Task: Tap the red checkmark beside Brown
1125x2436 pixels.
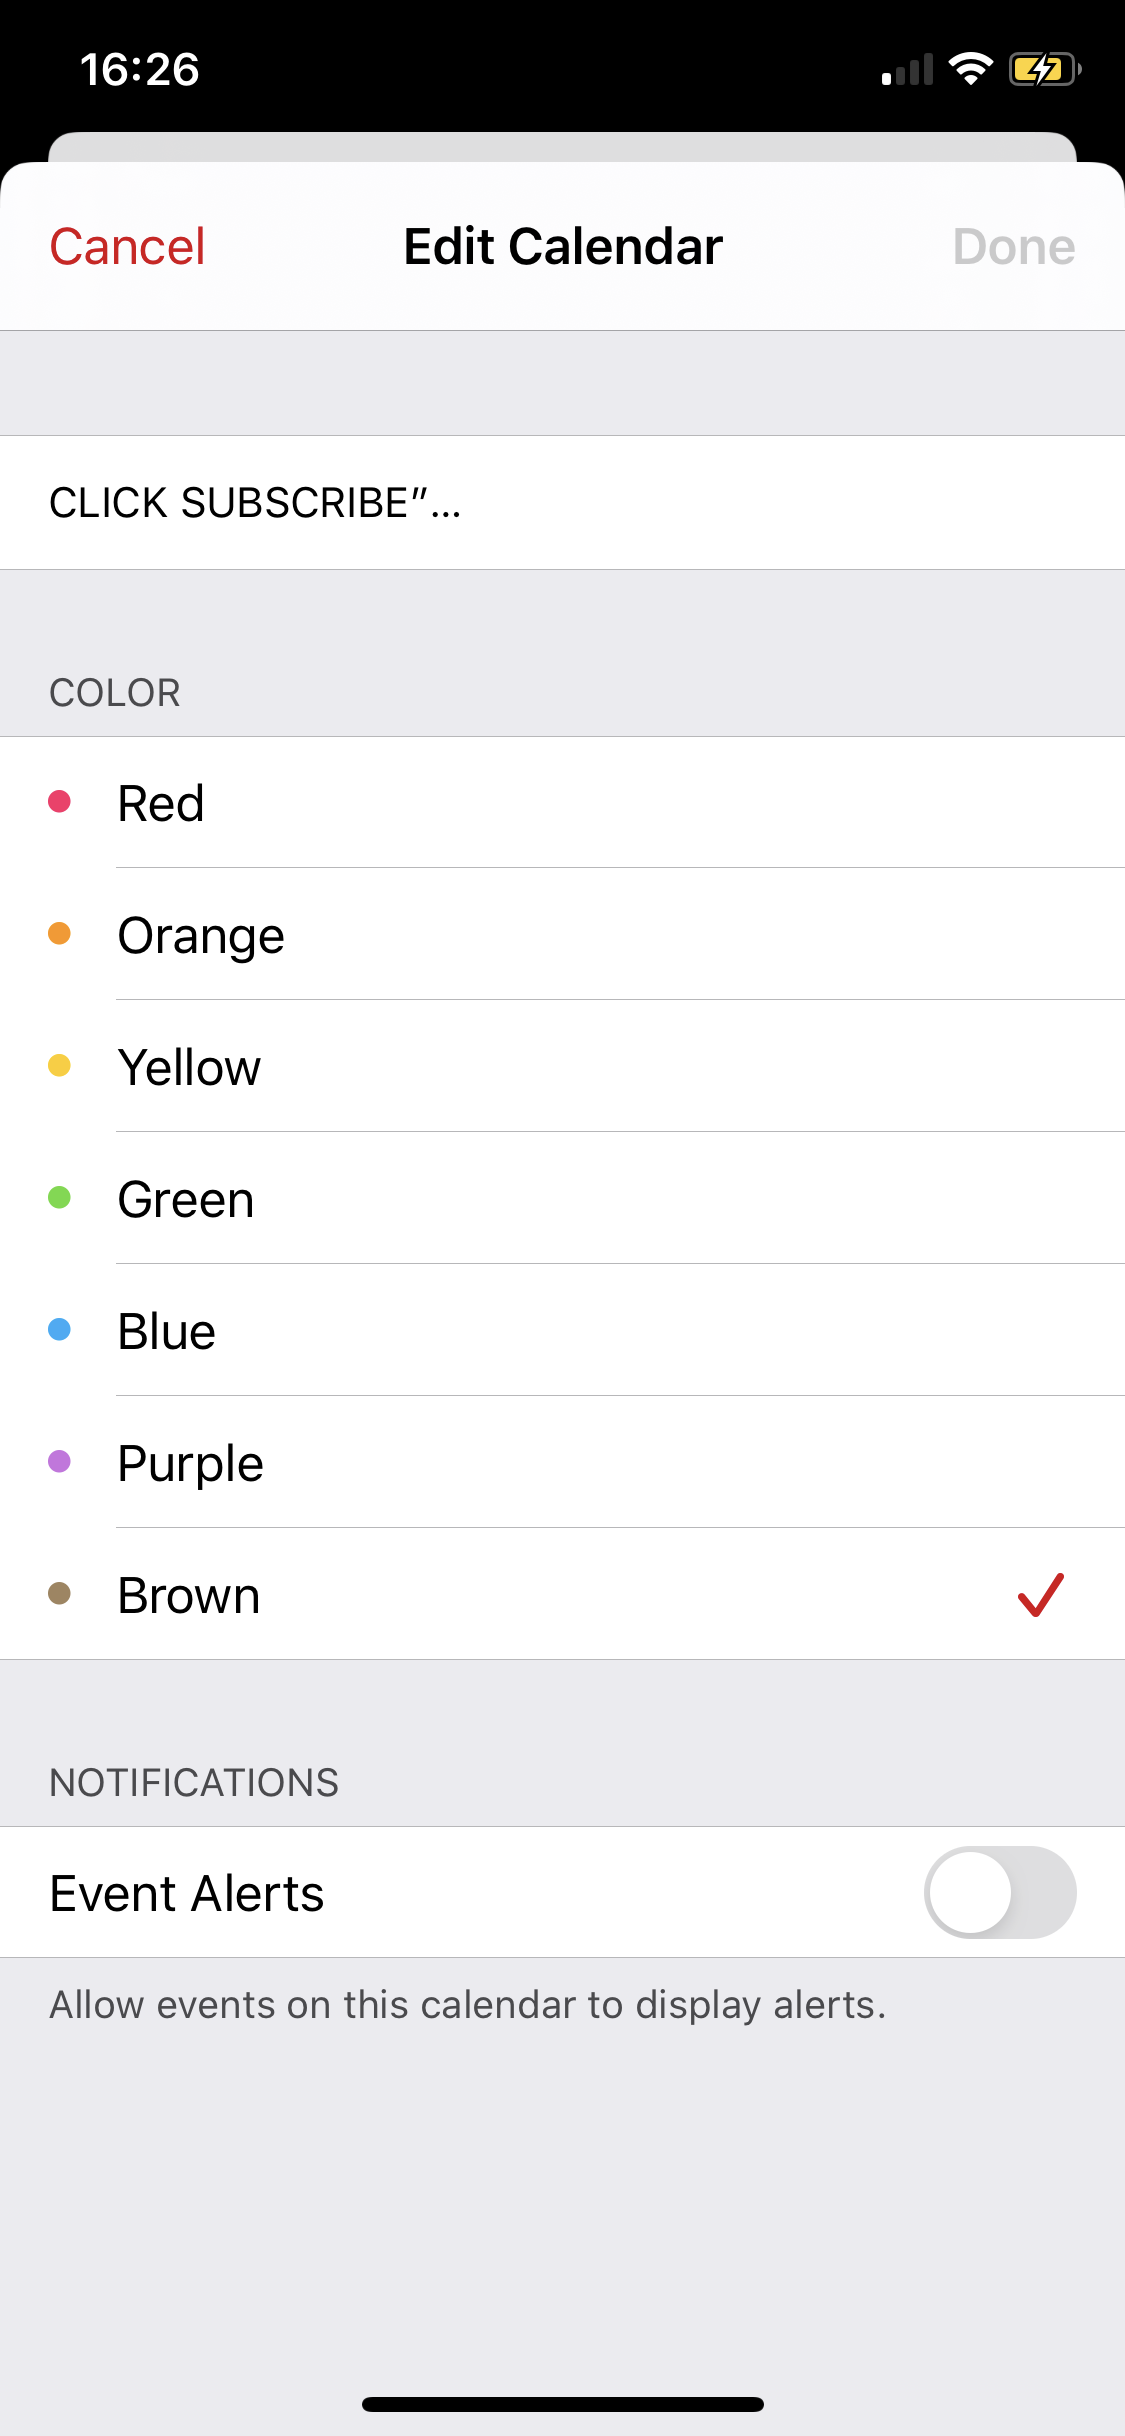Action: (x=1040, y=1594)
